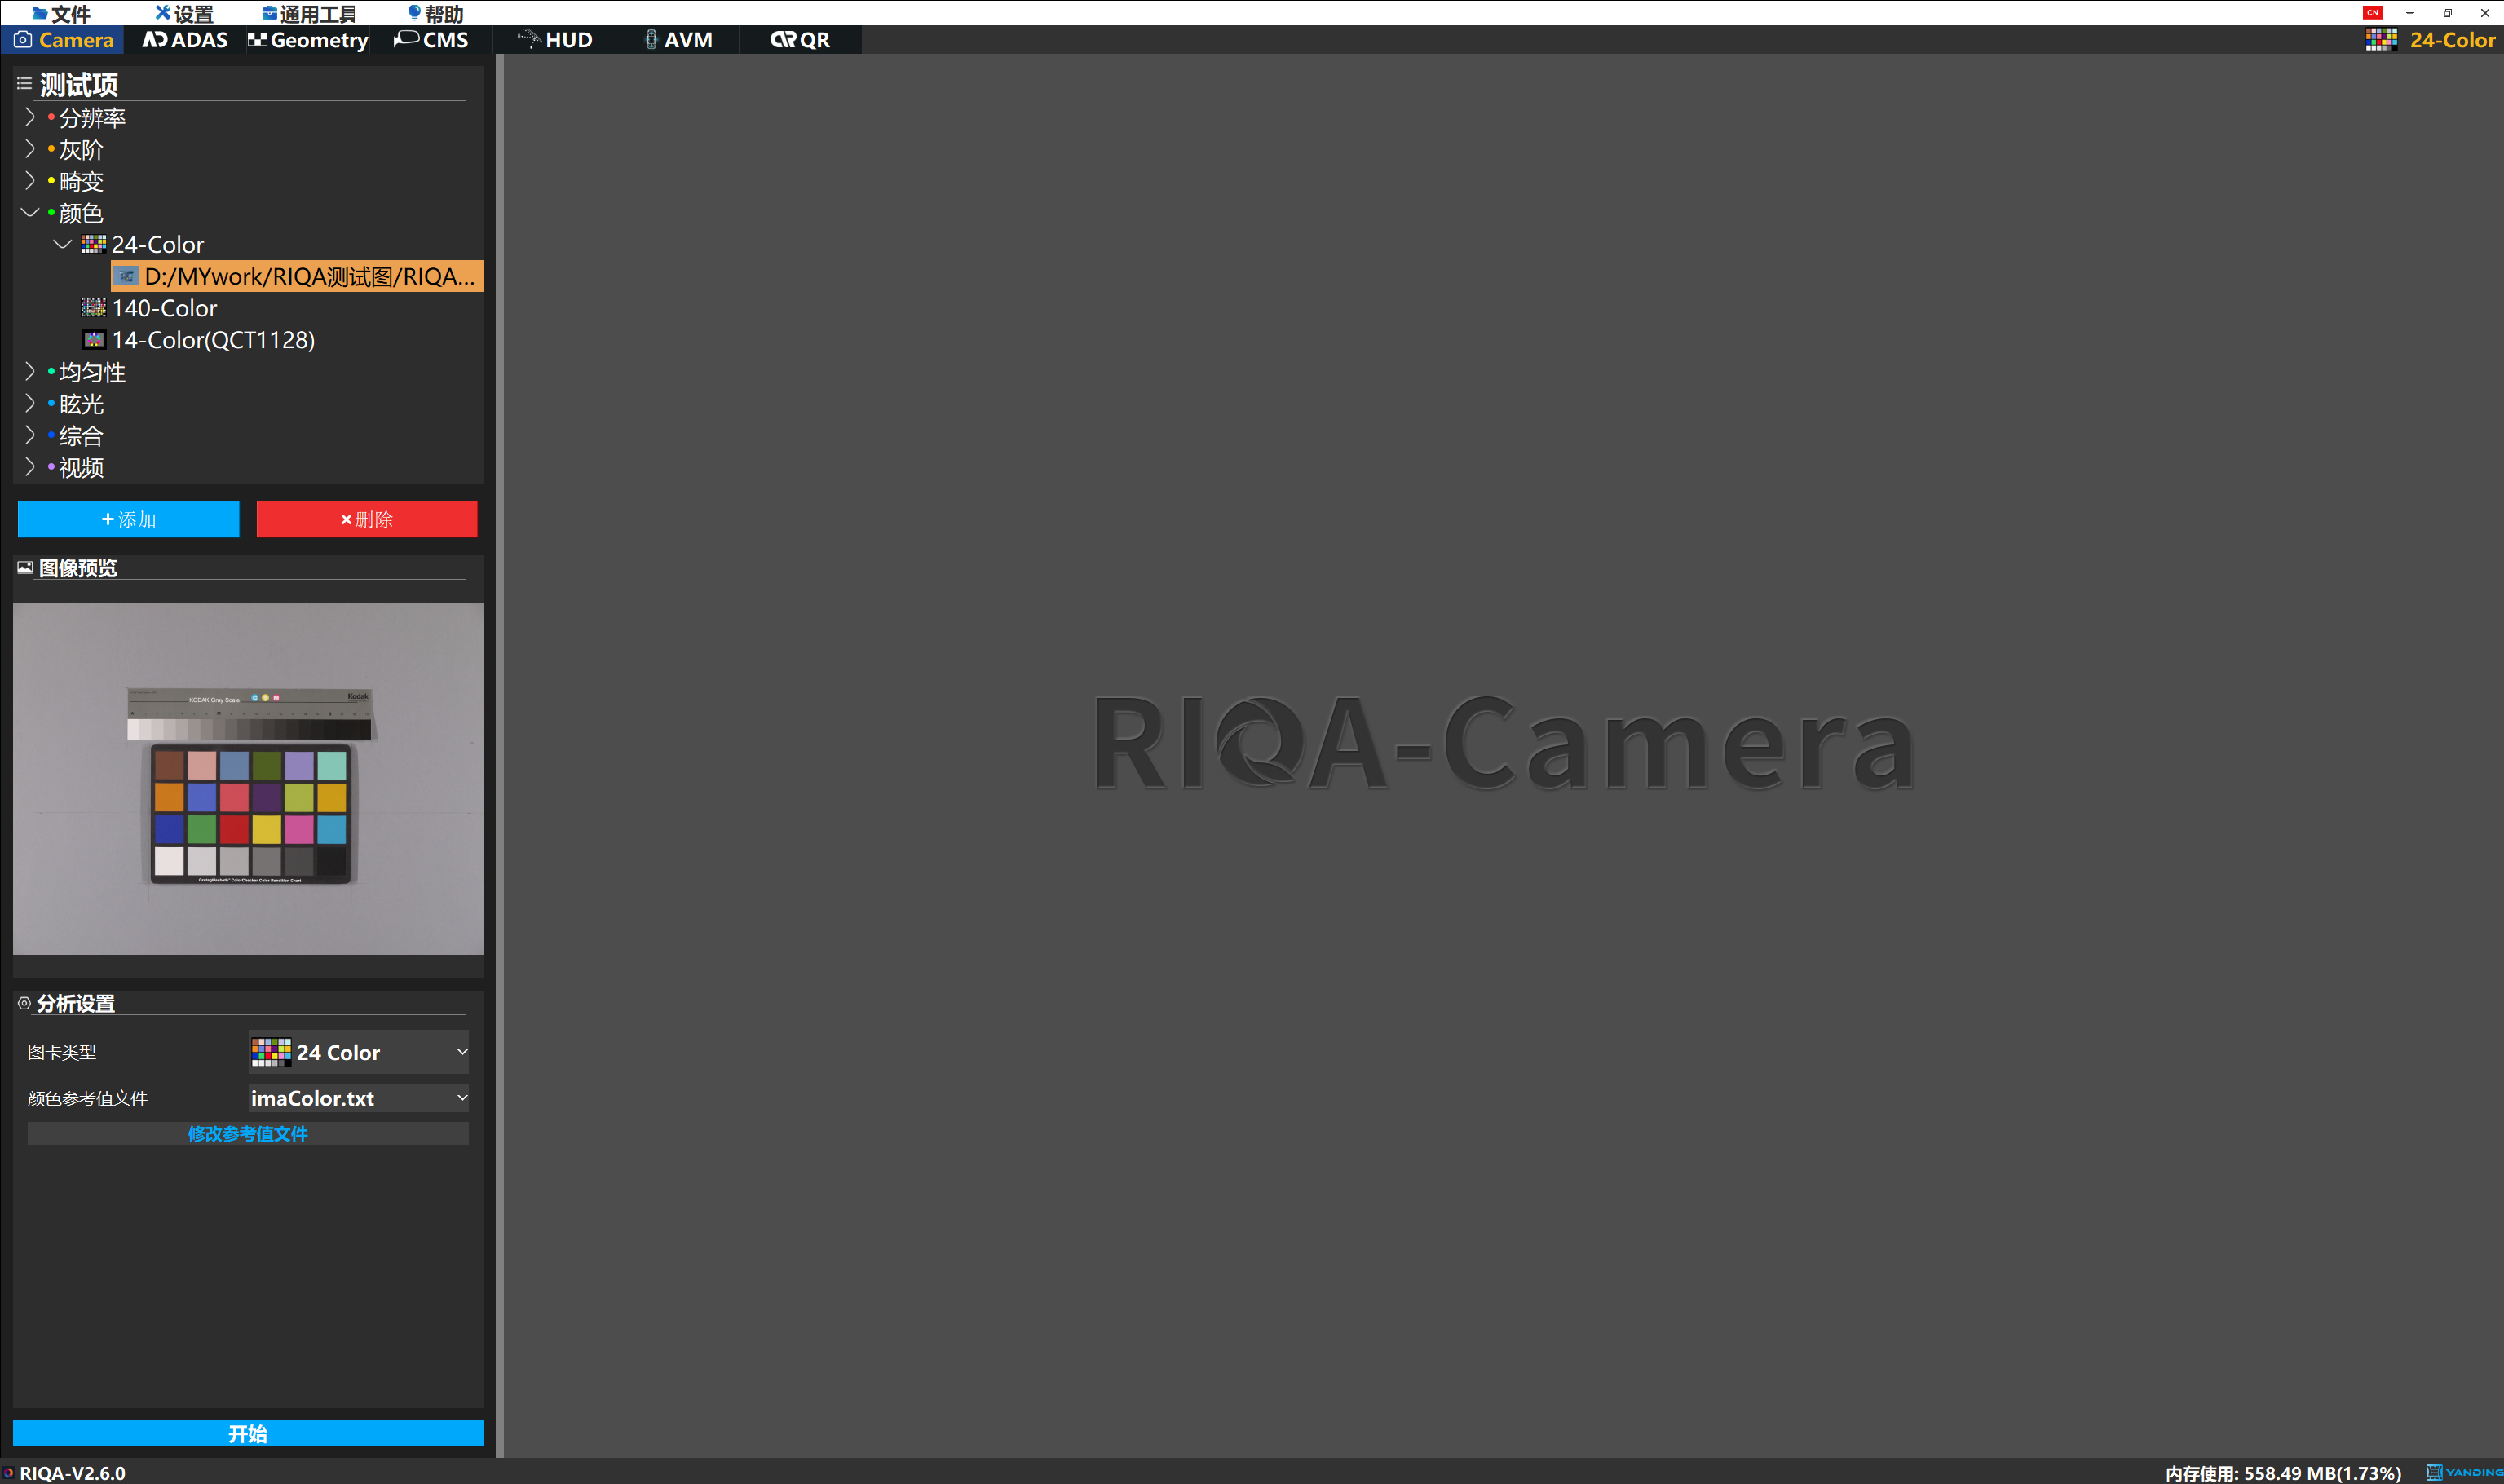Collapse the 颜色 tree node
The width and height of the screenshot is (2504, 1484).
(x=30, y=213)
